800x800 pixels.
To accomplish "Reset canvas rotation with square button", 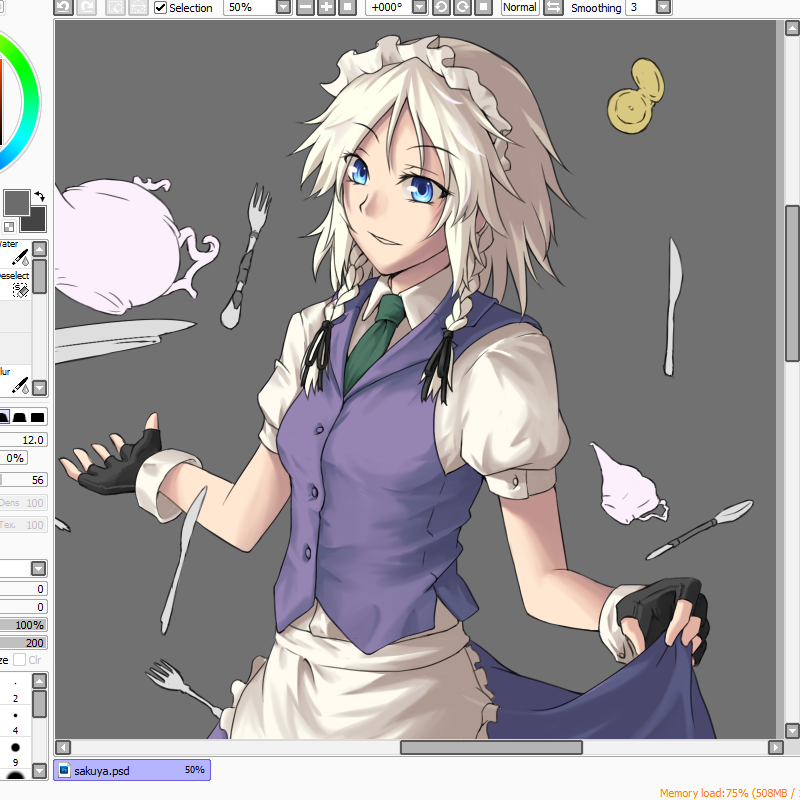I will [484, 7].
